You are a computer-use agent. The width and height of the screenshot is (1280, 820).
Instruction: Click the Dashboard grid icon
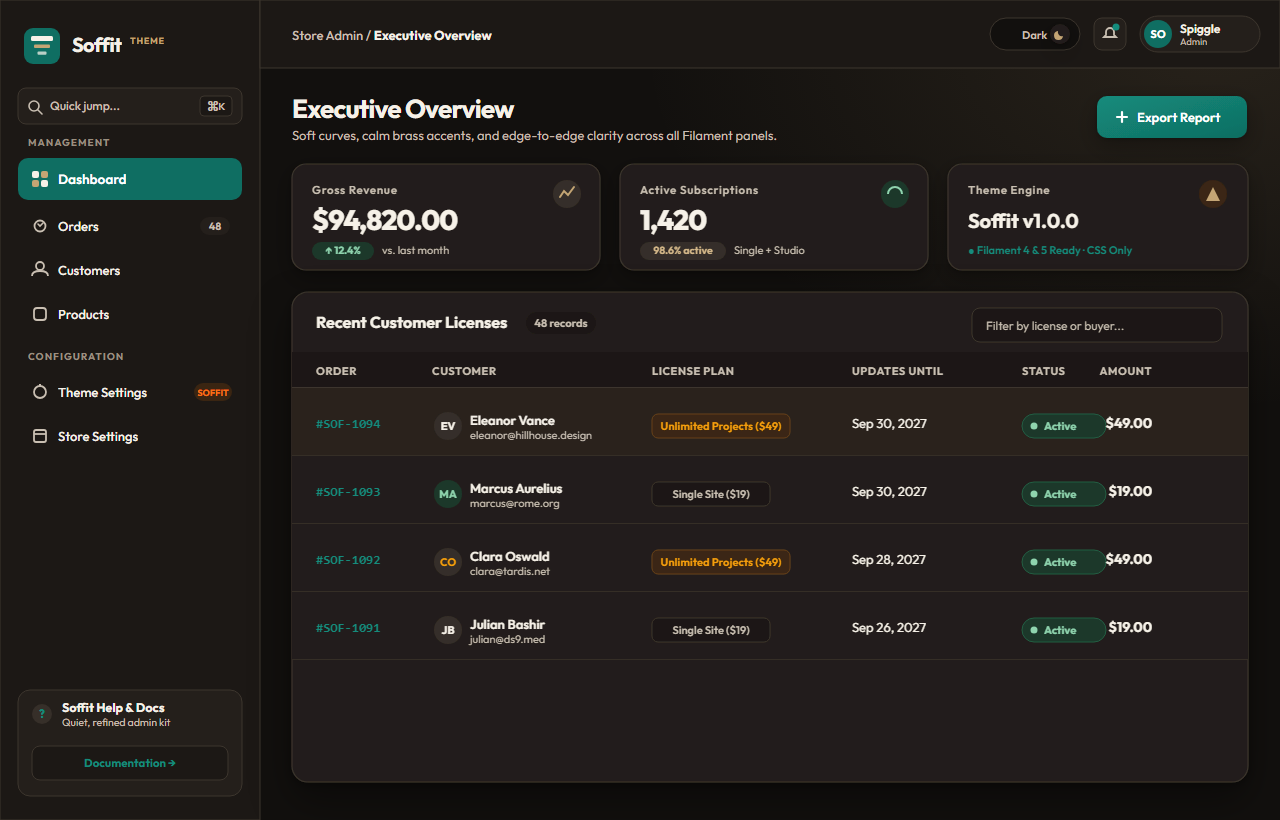coord(40,179)
